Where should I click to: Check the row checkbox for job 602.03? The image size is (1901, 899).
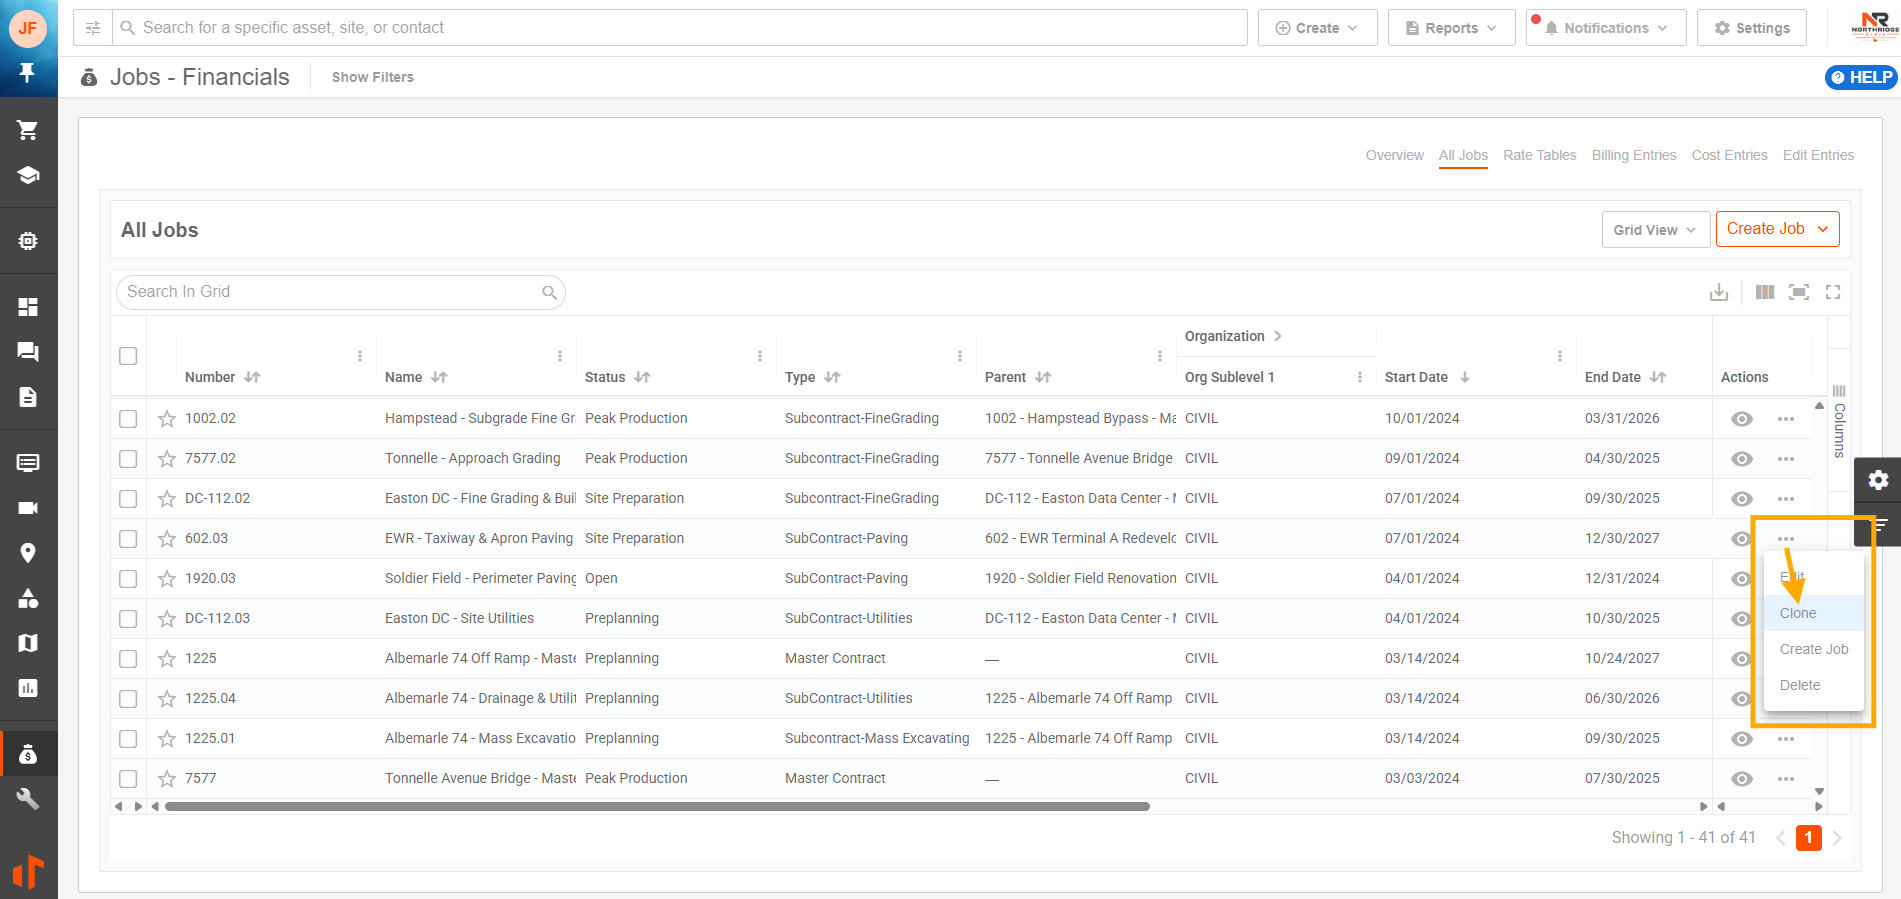128,539
